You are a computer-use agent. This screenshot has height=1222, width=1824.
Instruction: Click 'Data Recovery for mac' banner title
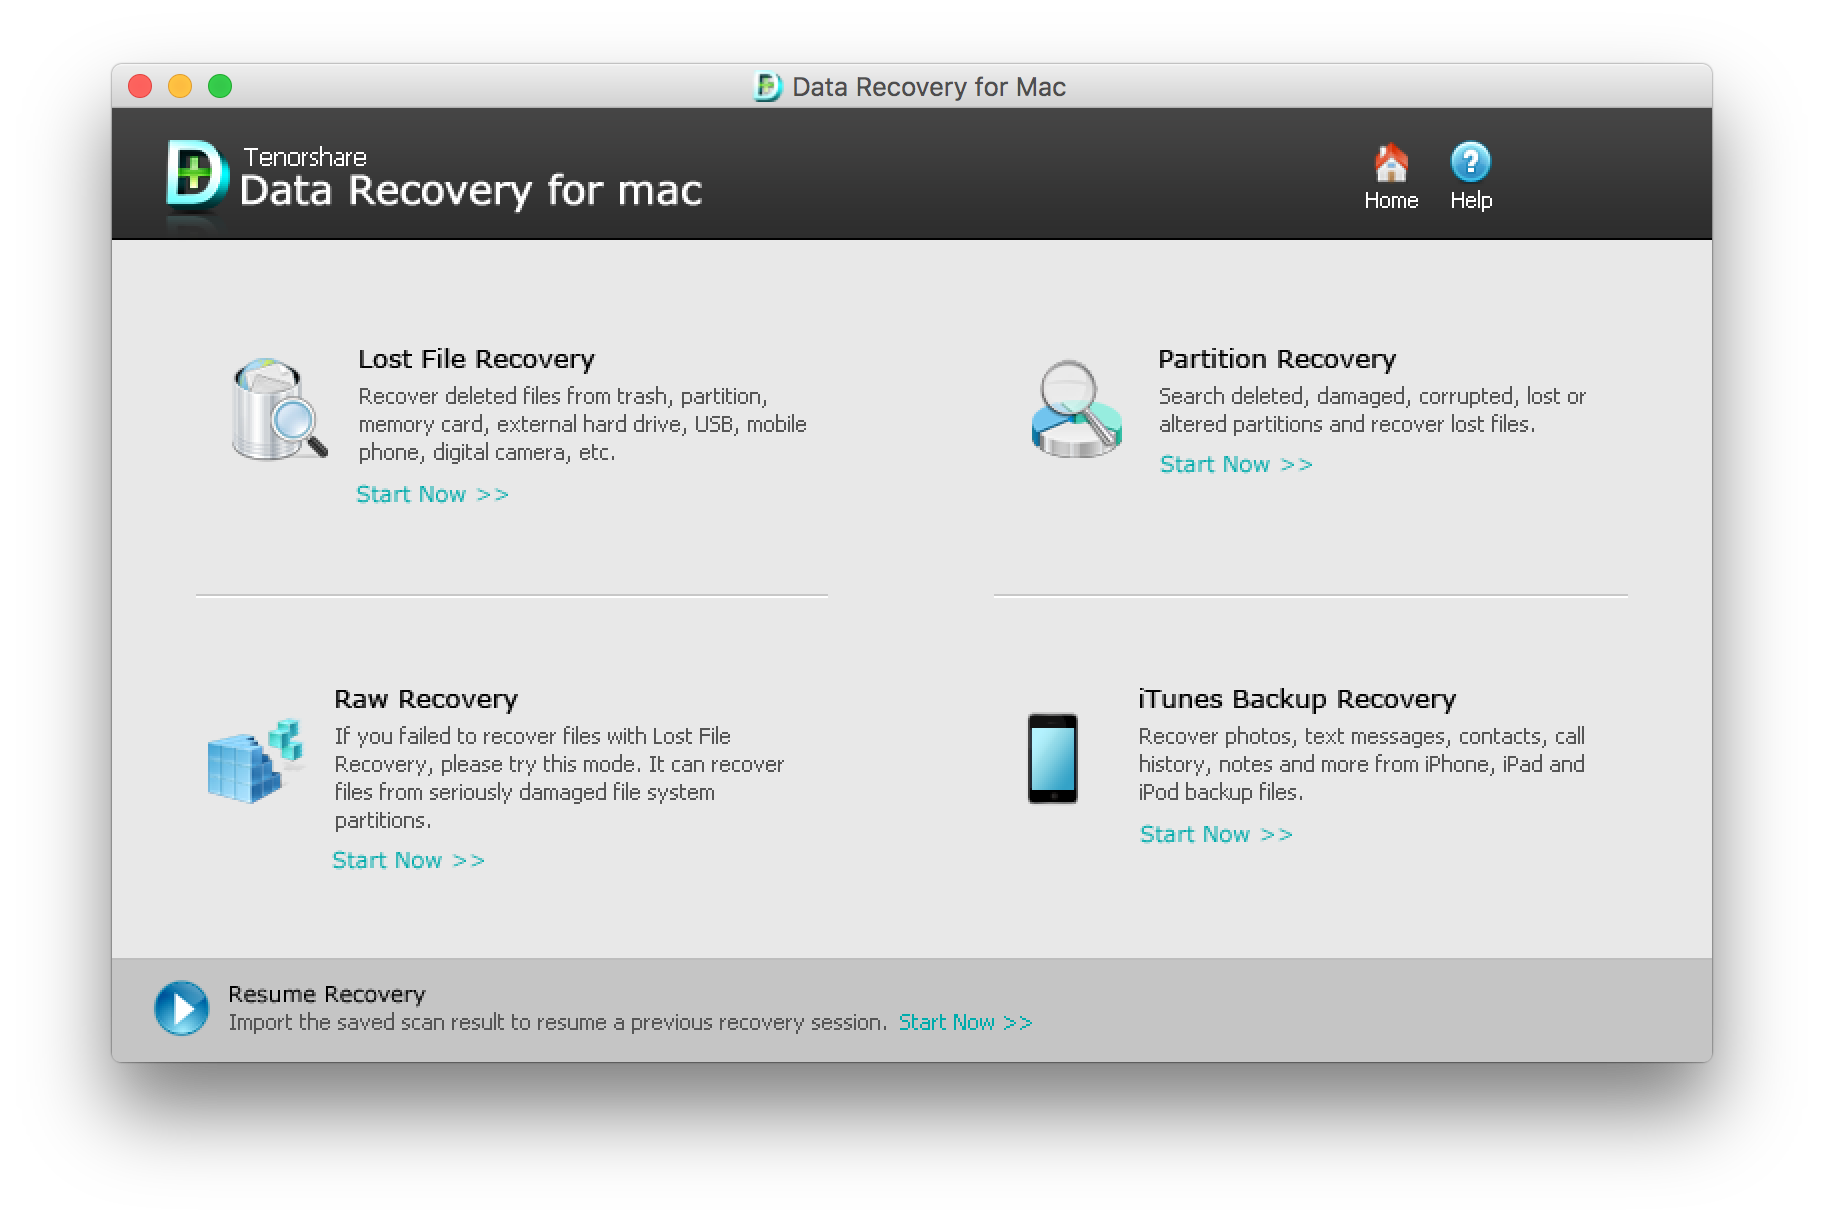(x=471, y=190)
